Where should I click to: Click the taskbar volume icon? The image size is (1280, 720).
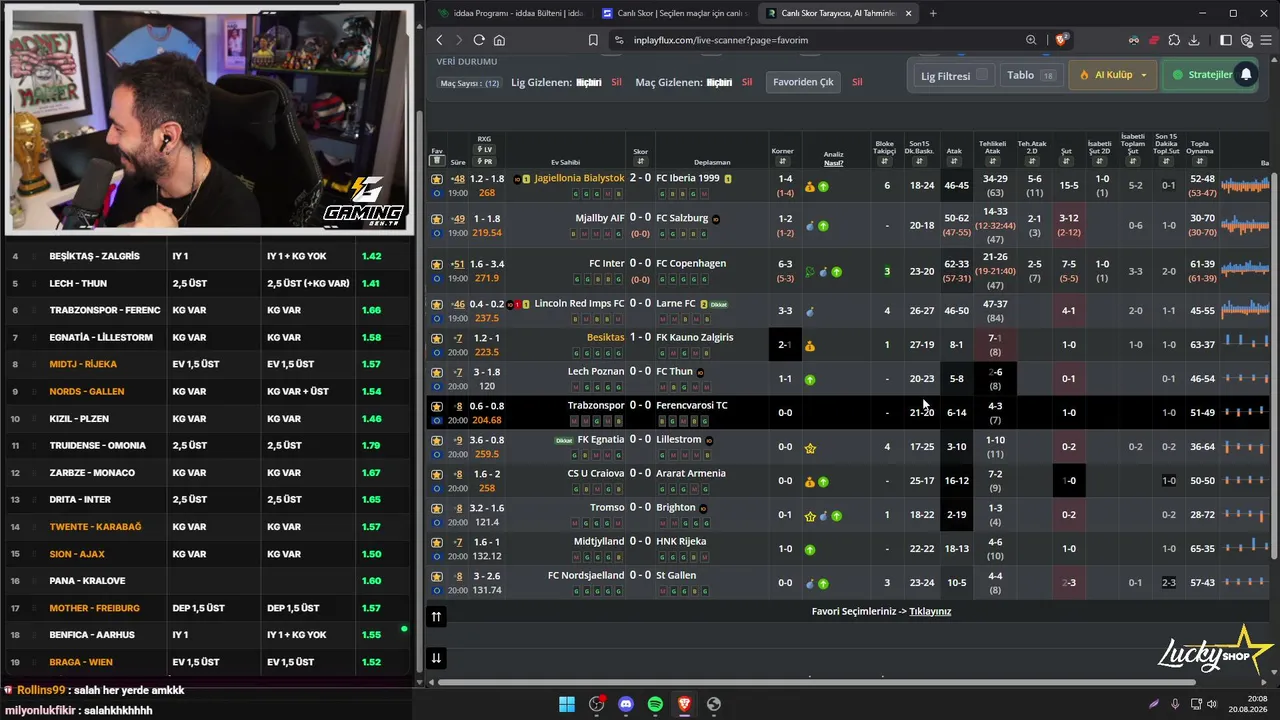point(1210,704)
